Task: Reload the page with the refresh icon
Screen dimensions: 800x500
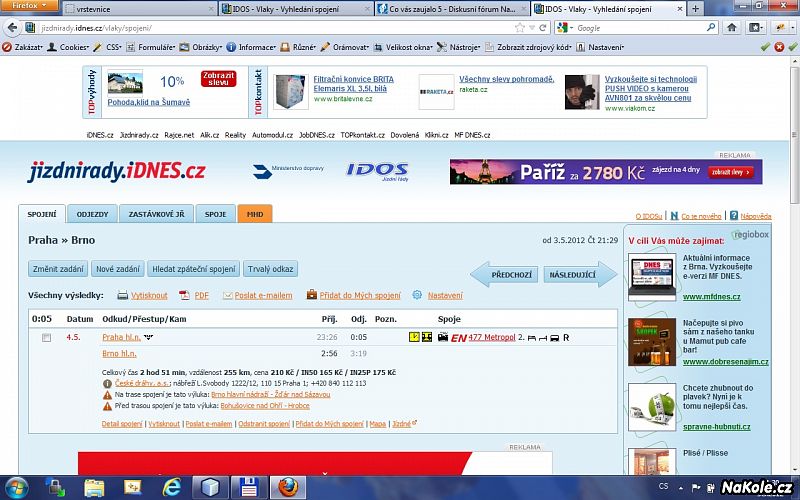Action: (x=543, y=28)
